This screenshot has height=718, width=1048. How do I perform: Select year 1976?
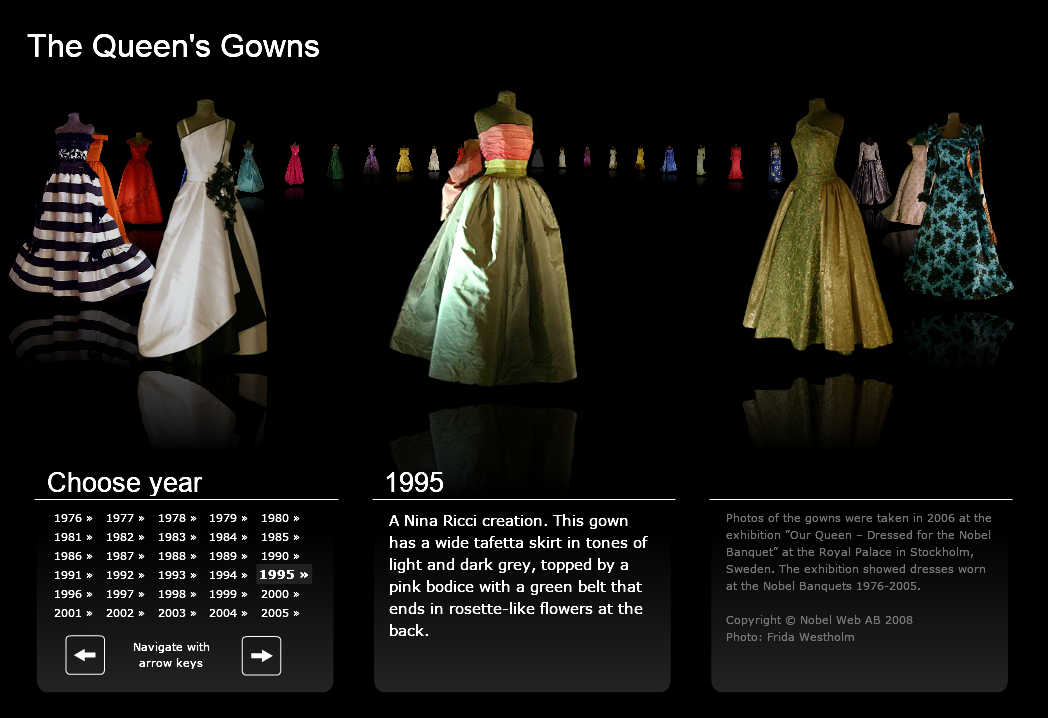coord(74,518)
